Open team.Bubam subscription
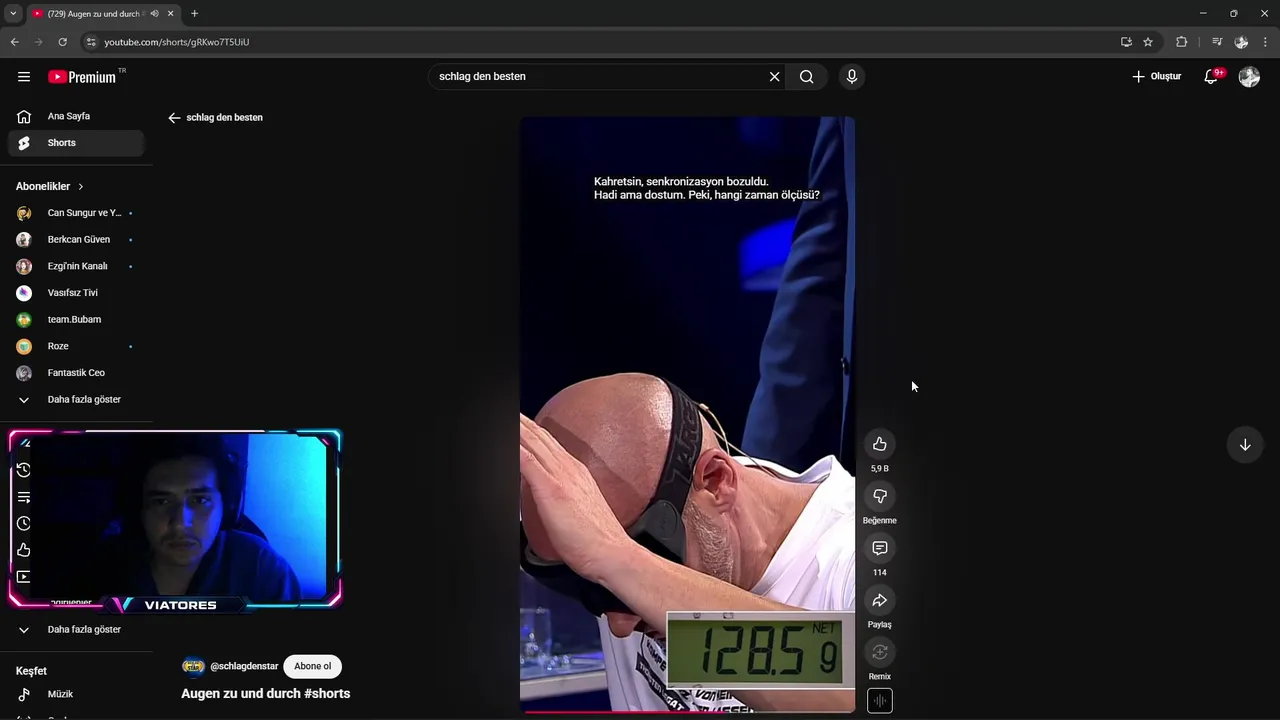The width and height of the screenshot is (1280, 720). coord(76,320)
